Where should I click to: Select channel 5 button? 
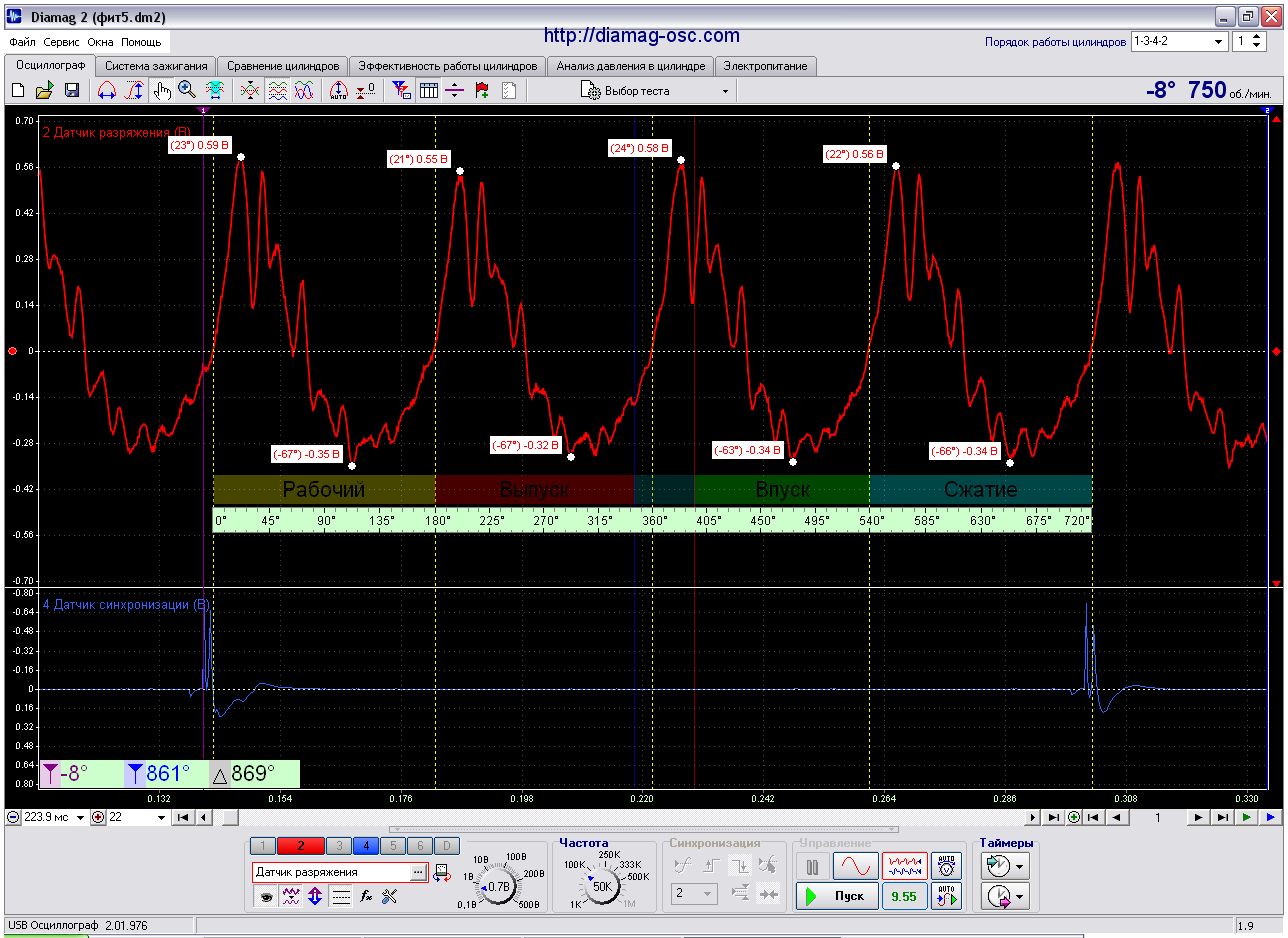pyautogui.click(x=393, y=846)
